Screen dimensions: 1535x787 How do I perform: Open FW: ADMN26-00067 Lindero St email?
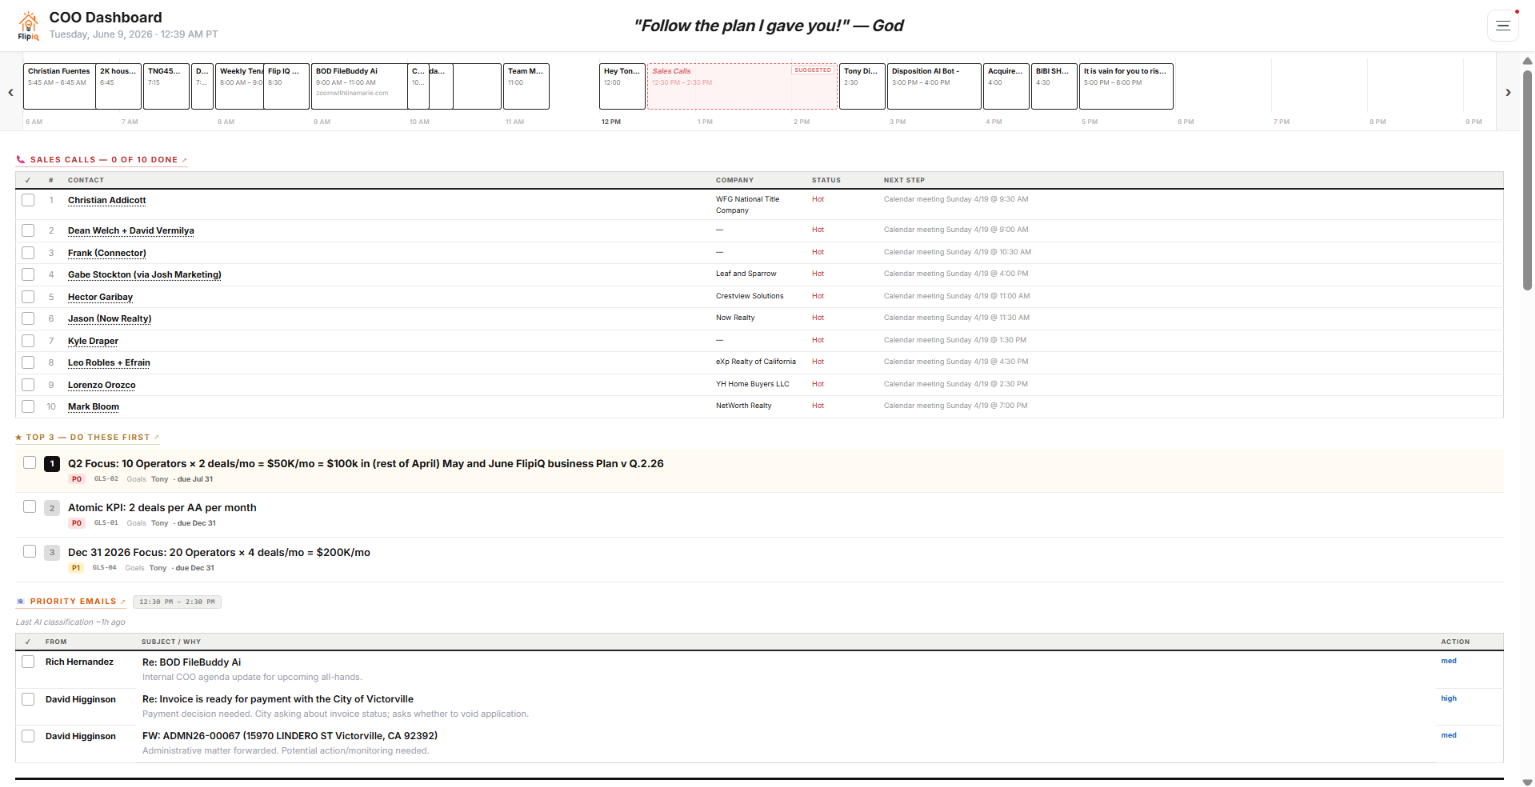click(290, 736)
